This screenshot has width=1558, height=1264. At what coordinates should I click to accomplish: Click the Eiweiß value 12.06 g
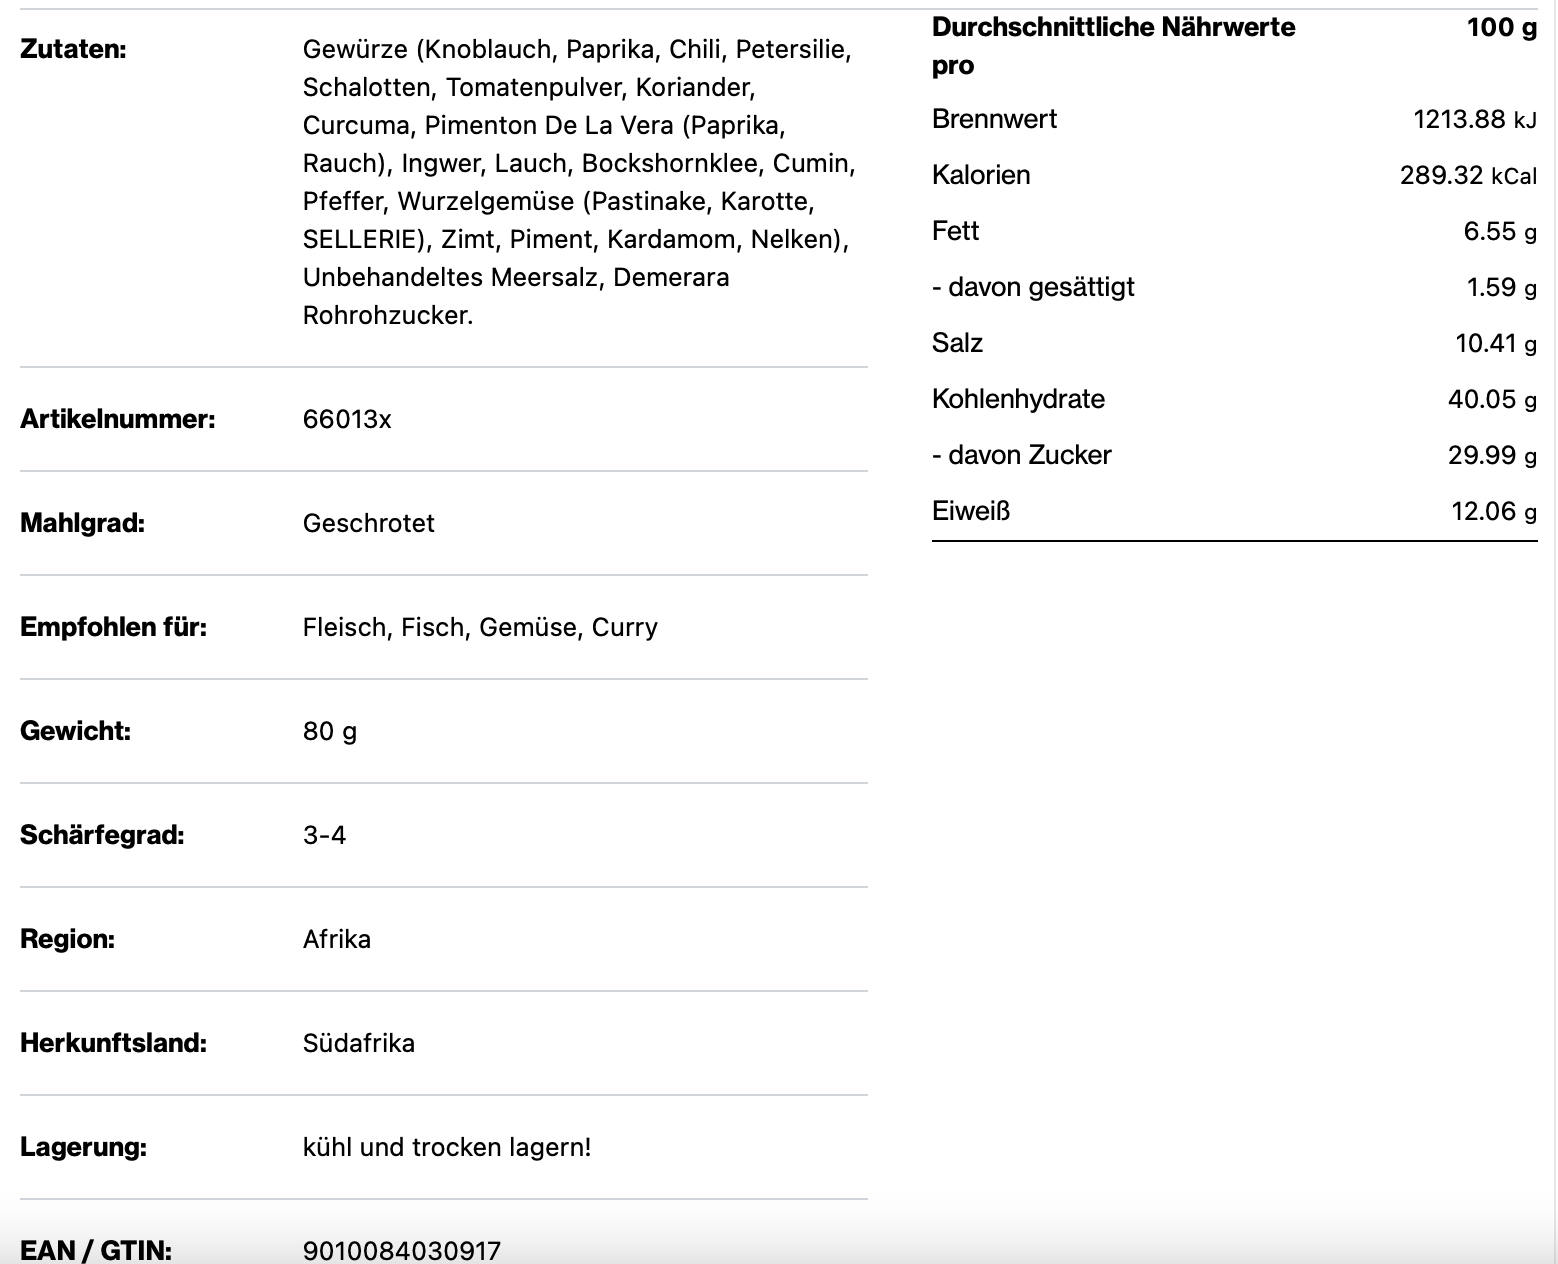[x=1493, y=511]
